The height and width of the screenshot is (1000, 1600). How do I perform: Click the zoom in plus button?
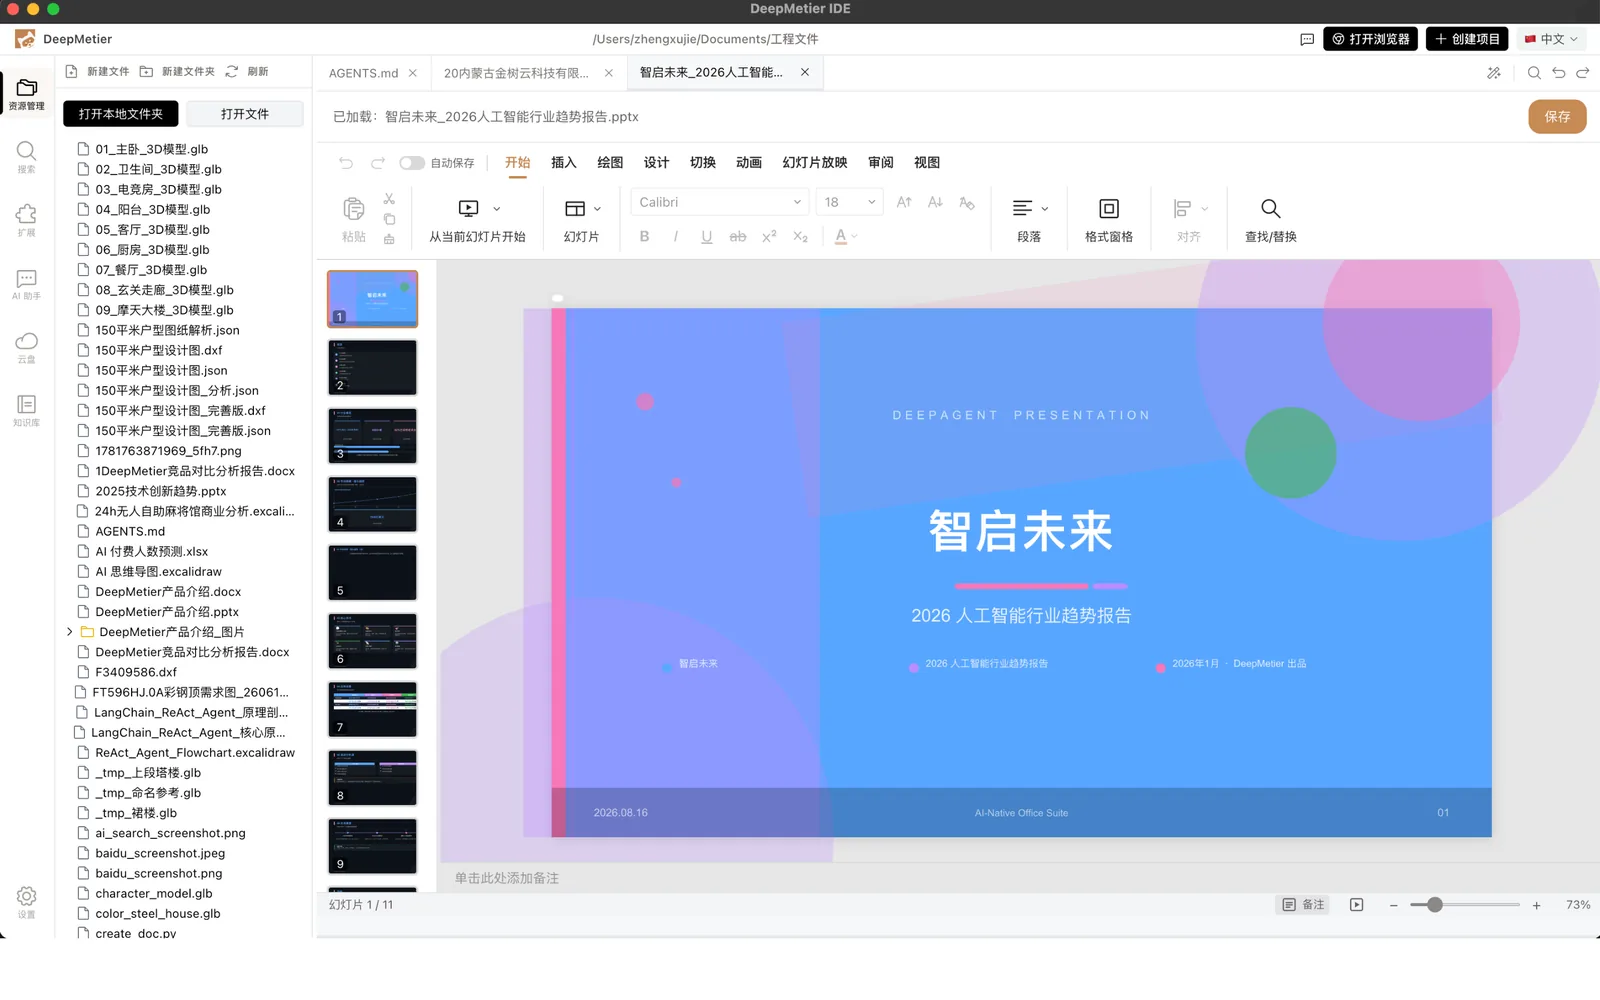[x=1537, y=905]
